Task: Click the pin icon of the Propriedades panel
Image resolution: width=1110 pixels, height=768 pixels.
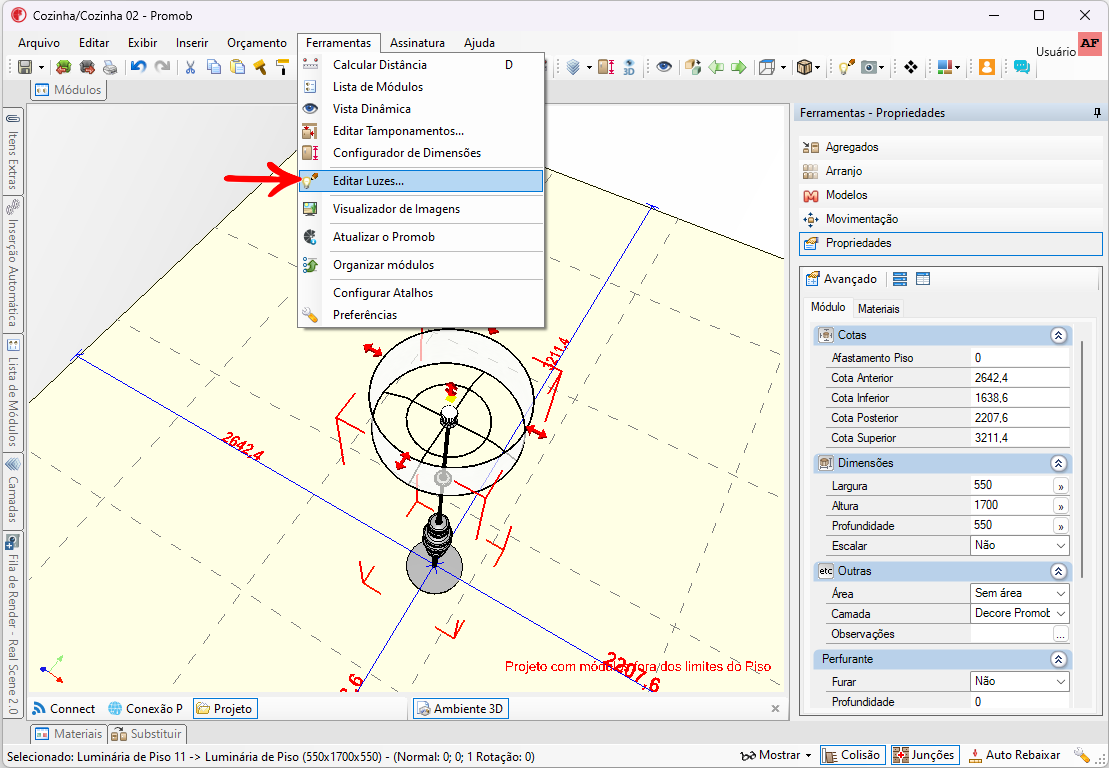Action: click(x=1097, y=113)
